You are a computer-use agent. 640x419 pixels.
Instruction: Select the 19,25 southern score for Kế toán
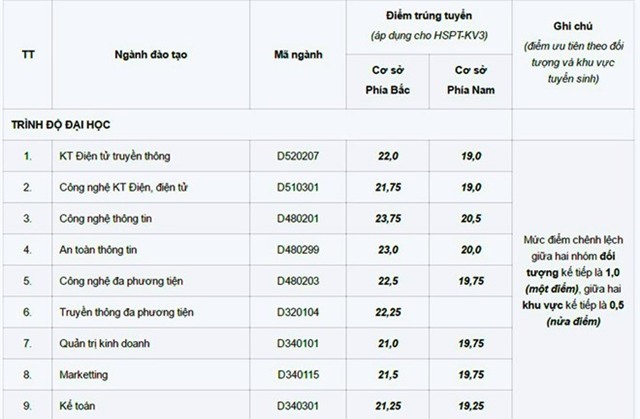click(469, 406)
